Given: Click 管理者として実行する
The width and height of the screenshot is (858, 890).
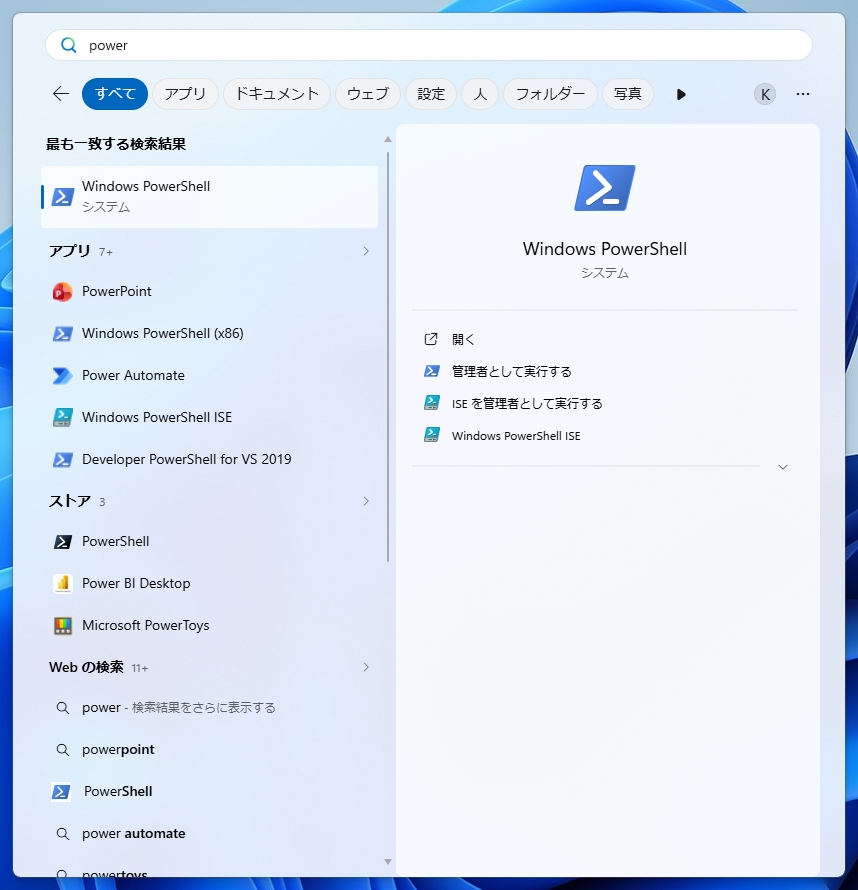Looking at the screenshot, I should [511, 372].
